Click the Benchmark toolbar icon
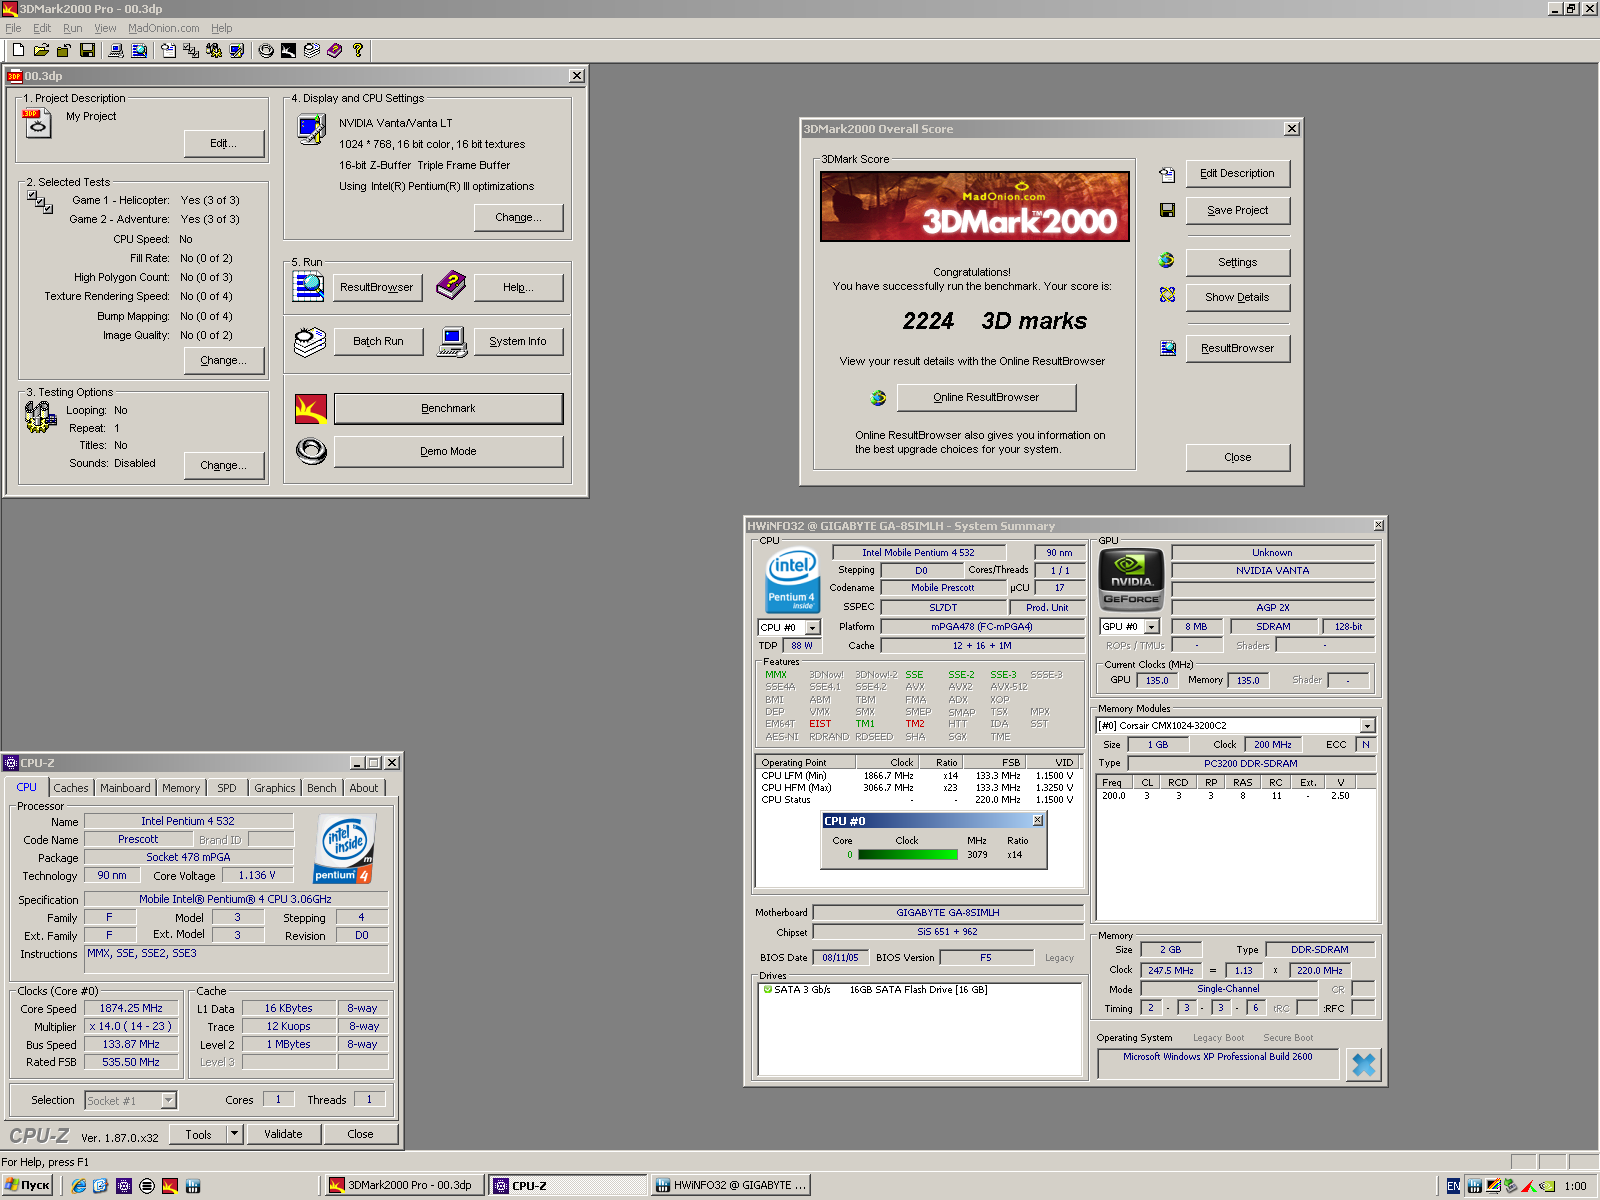Screen dimensions: 1600x1200 288,50
